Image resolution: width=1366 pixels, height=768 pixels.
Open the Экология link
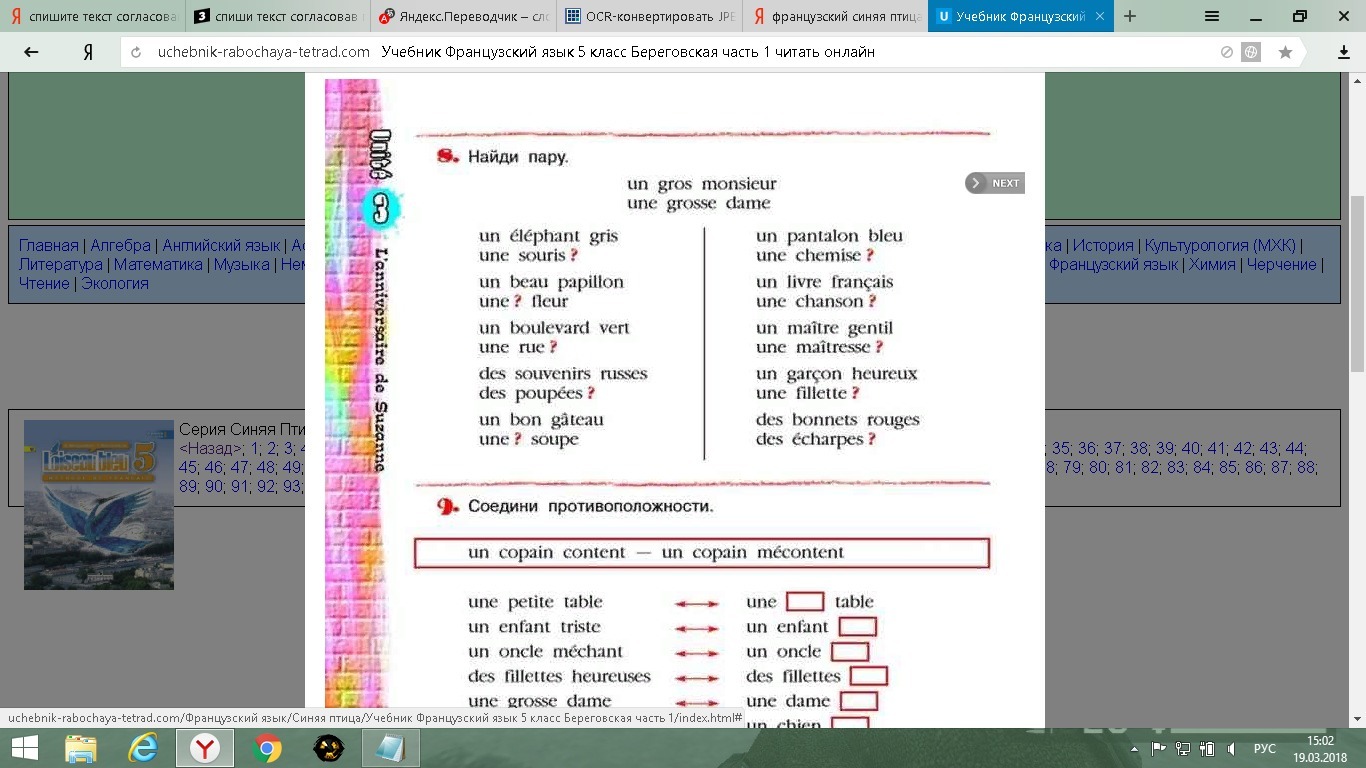pos(115,283)
